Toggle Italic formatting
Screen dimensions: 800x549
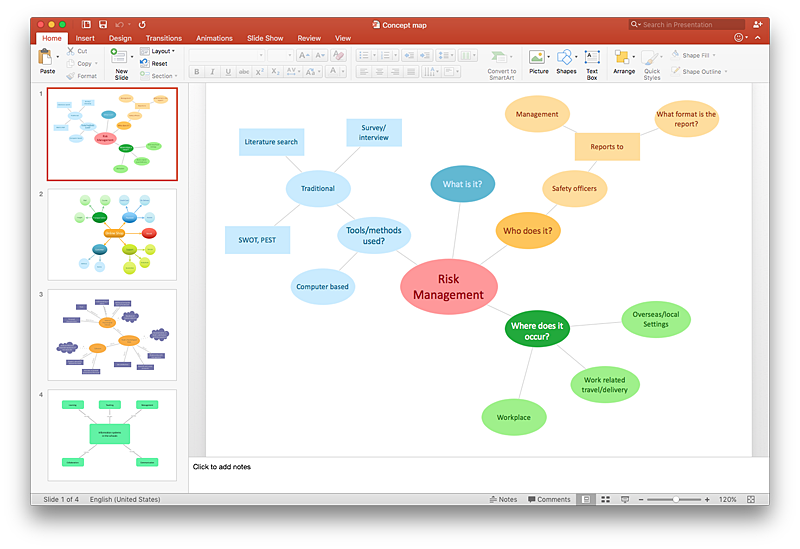(212, 72)
